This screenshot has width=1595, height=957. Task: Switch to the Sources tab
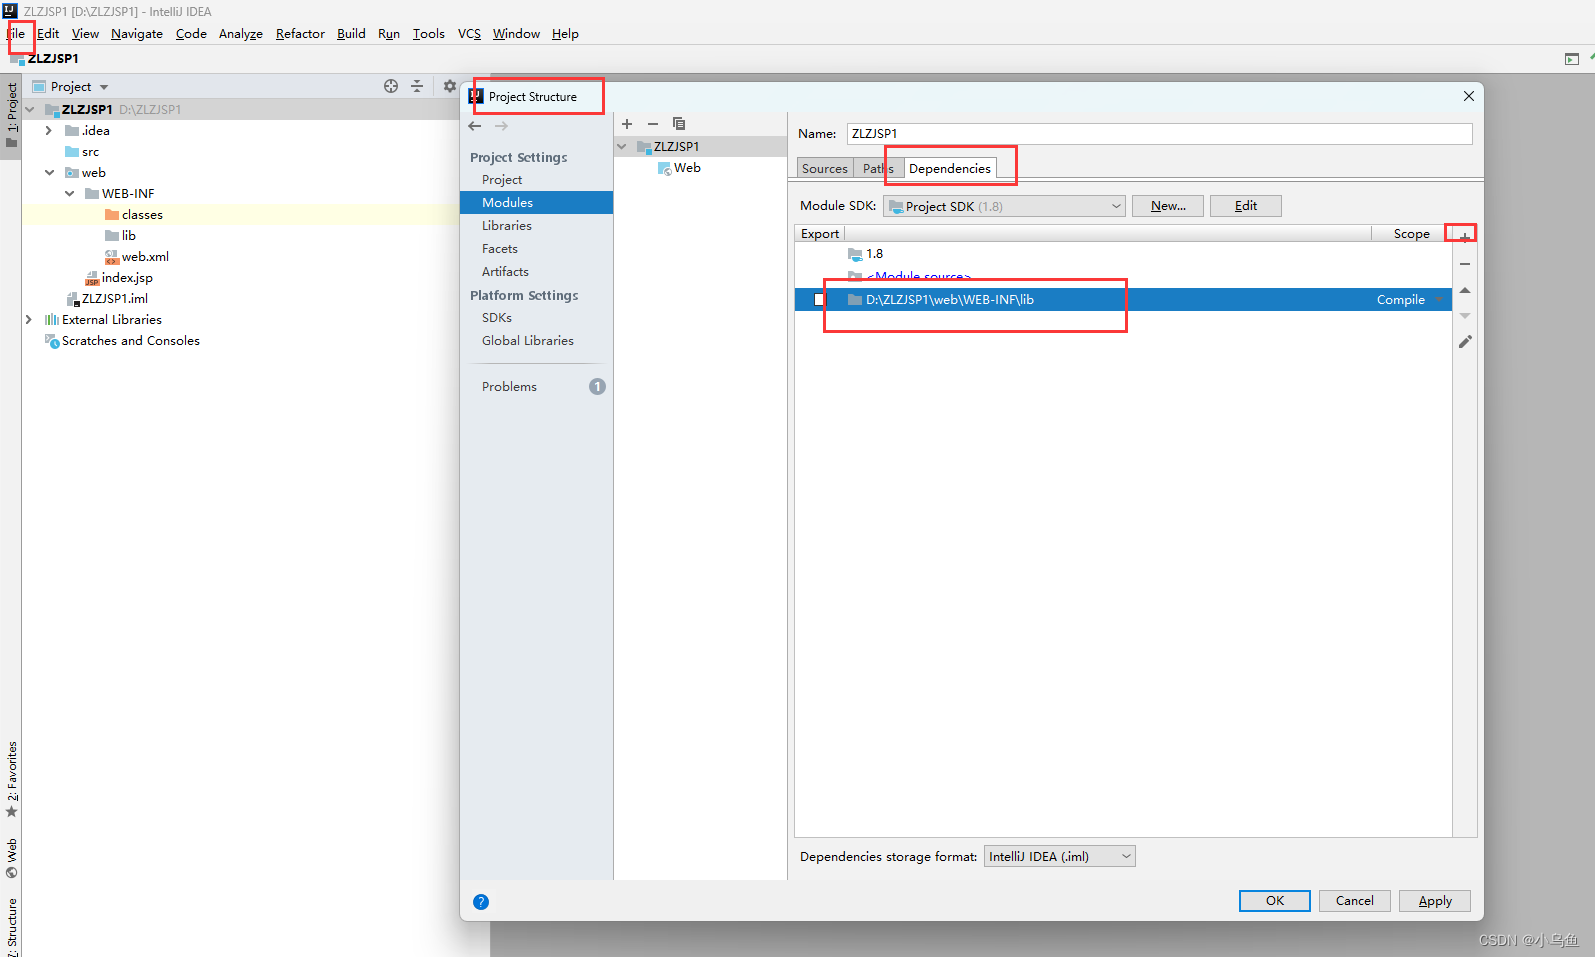click(825, 169)
